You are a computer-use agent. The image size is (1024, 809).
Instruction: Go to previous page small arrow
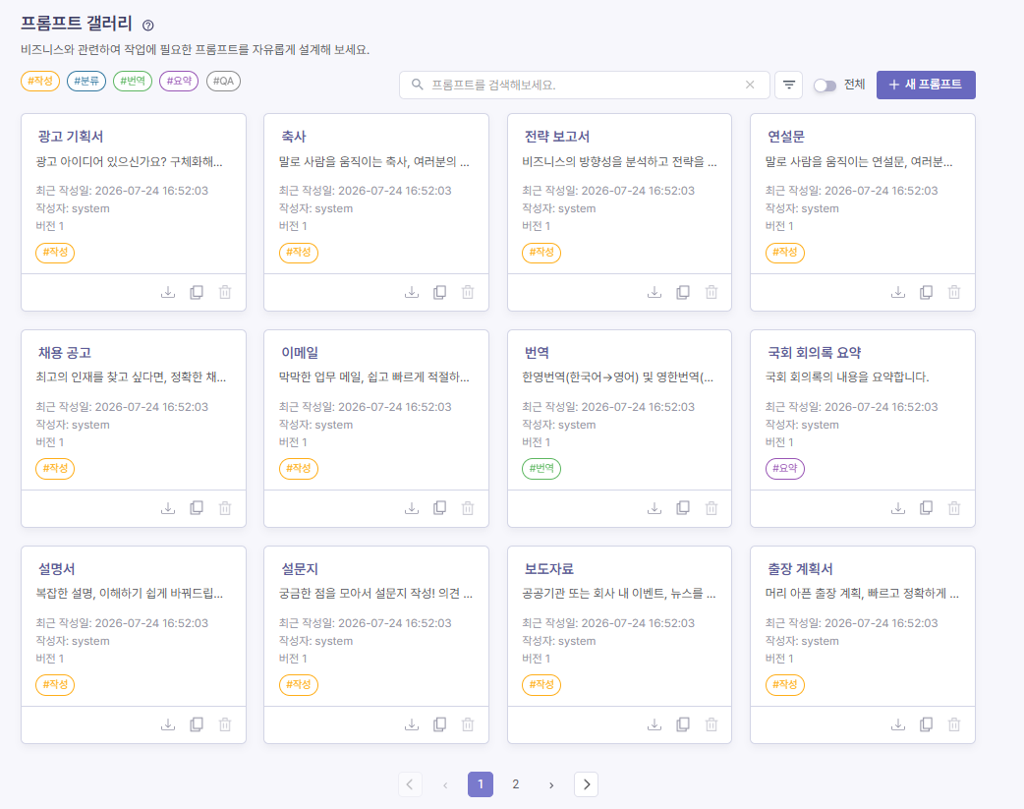(x=445, y=785)
